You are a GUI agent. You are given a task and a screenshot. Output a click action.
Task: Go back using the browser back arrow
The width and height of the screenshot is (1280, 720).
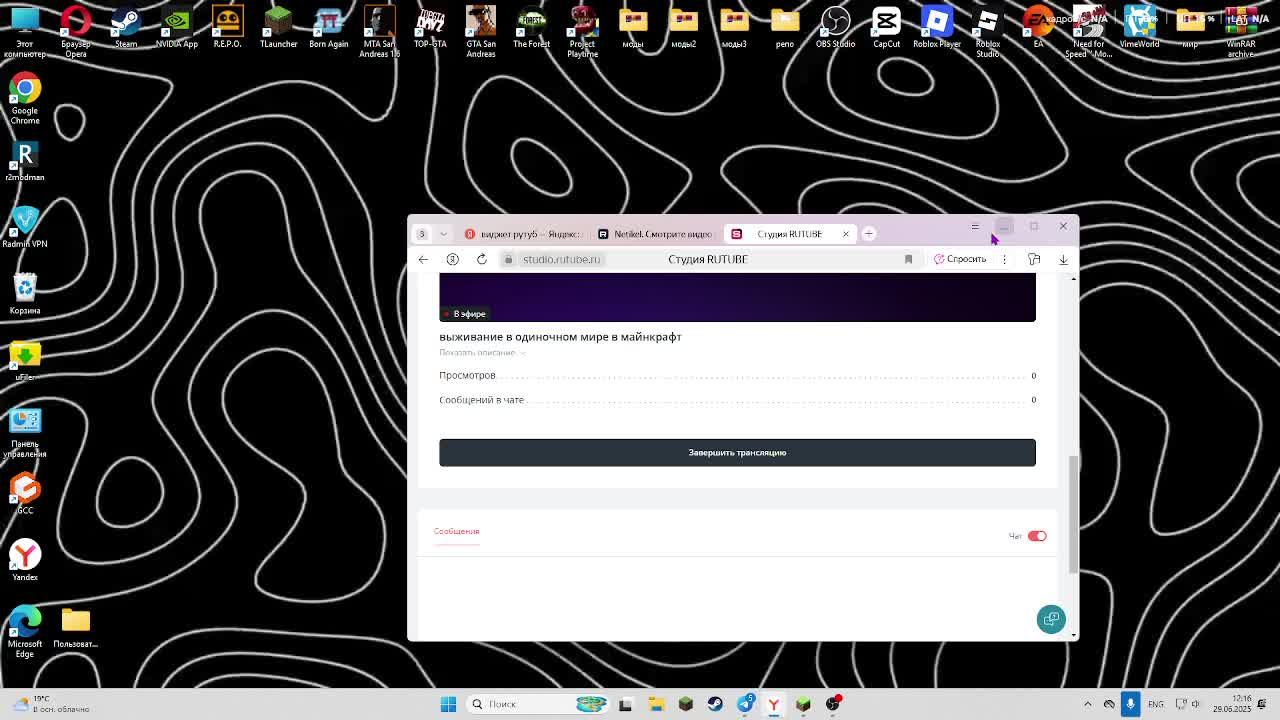pos(423,259)
